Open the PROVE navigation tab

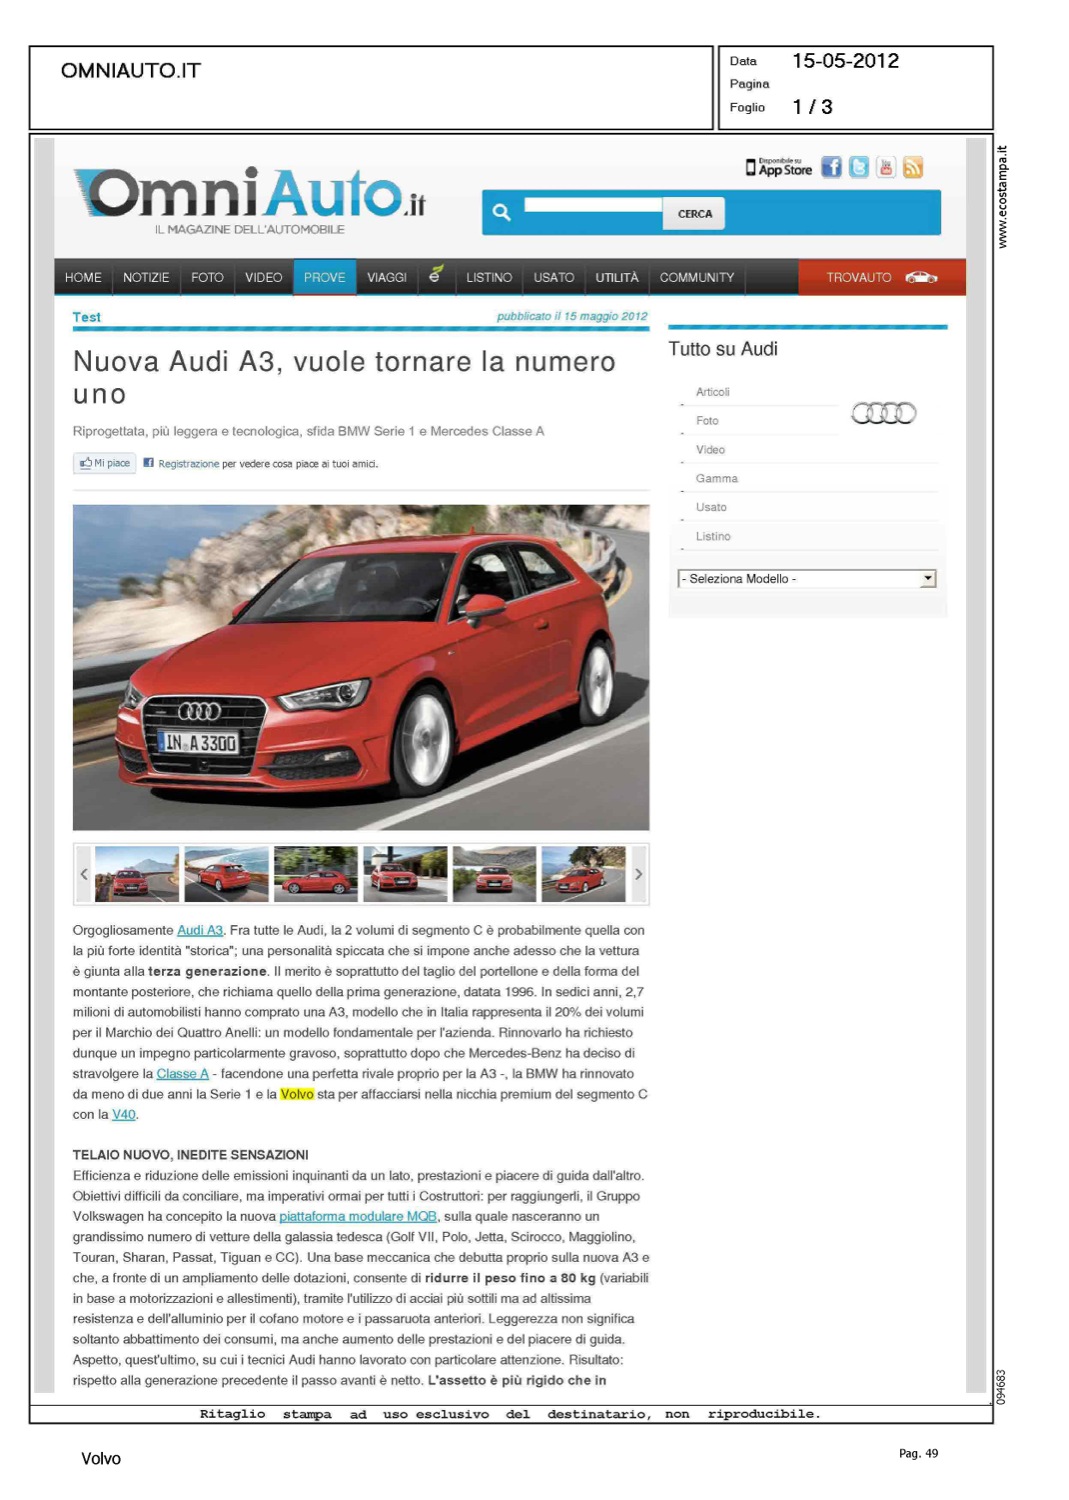point(324,277)
